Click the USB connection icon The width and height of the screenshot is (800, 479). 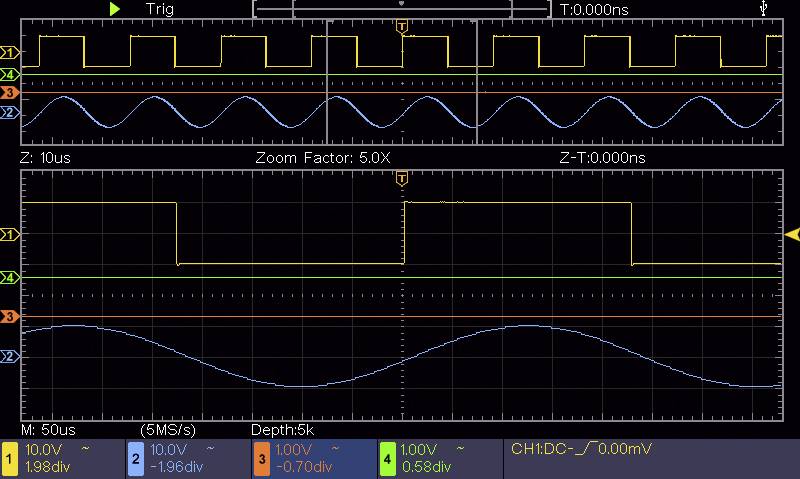(x=765, y=8)
